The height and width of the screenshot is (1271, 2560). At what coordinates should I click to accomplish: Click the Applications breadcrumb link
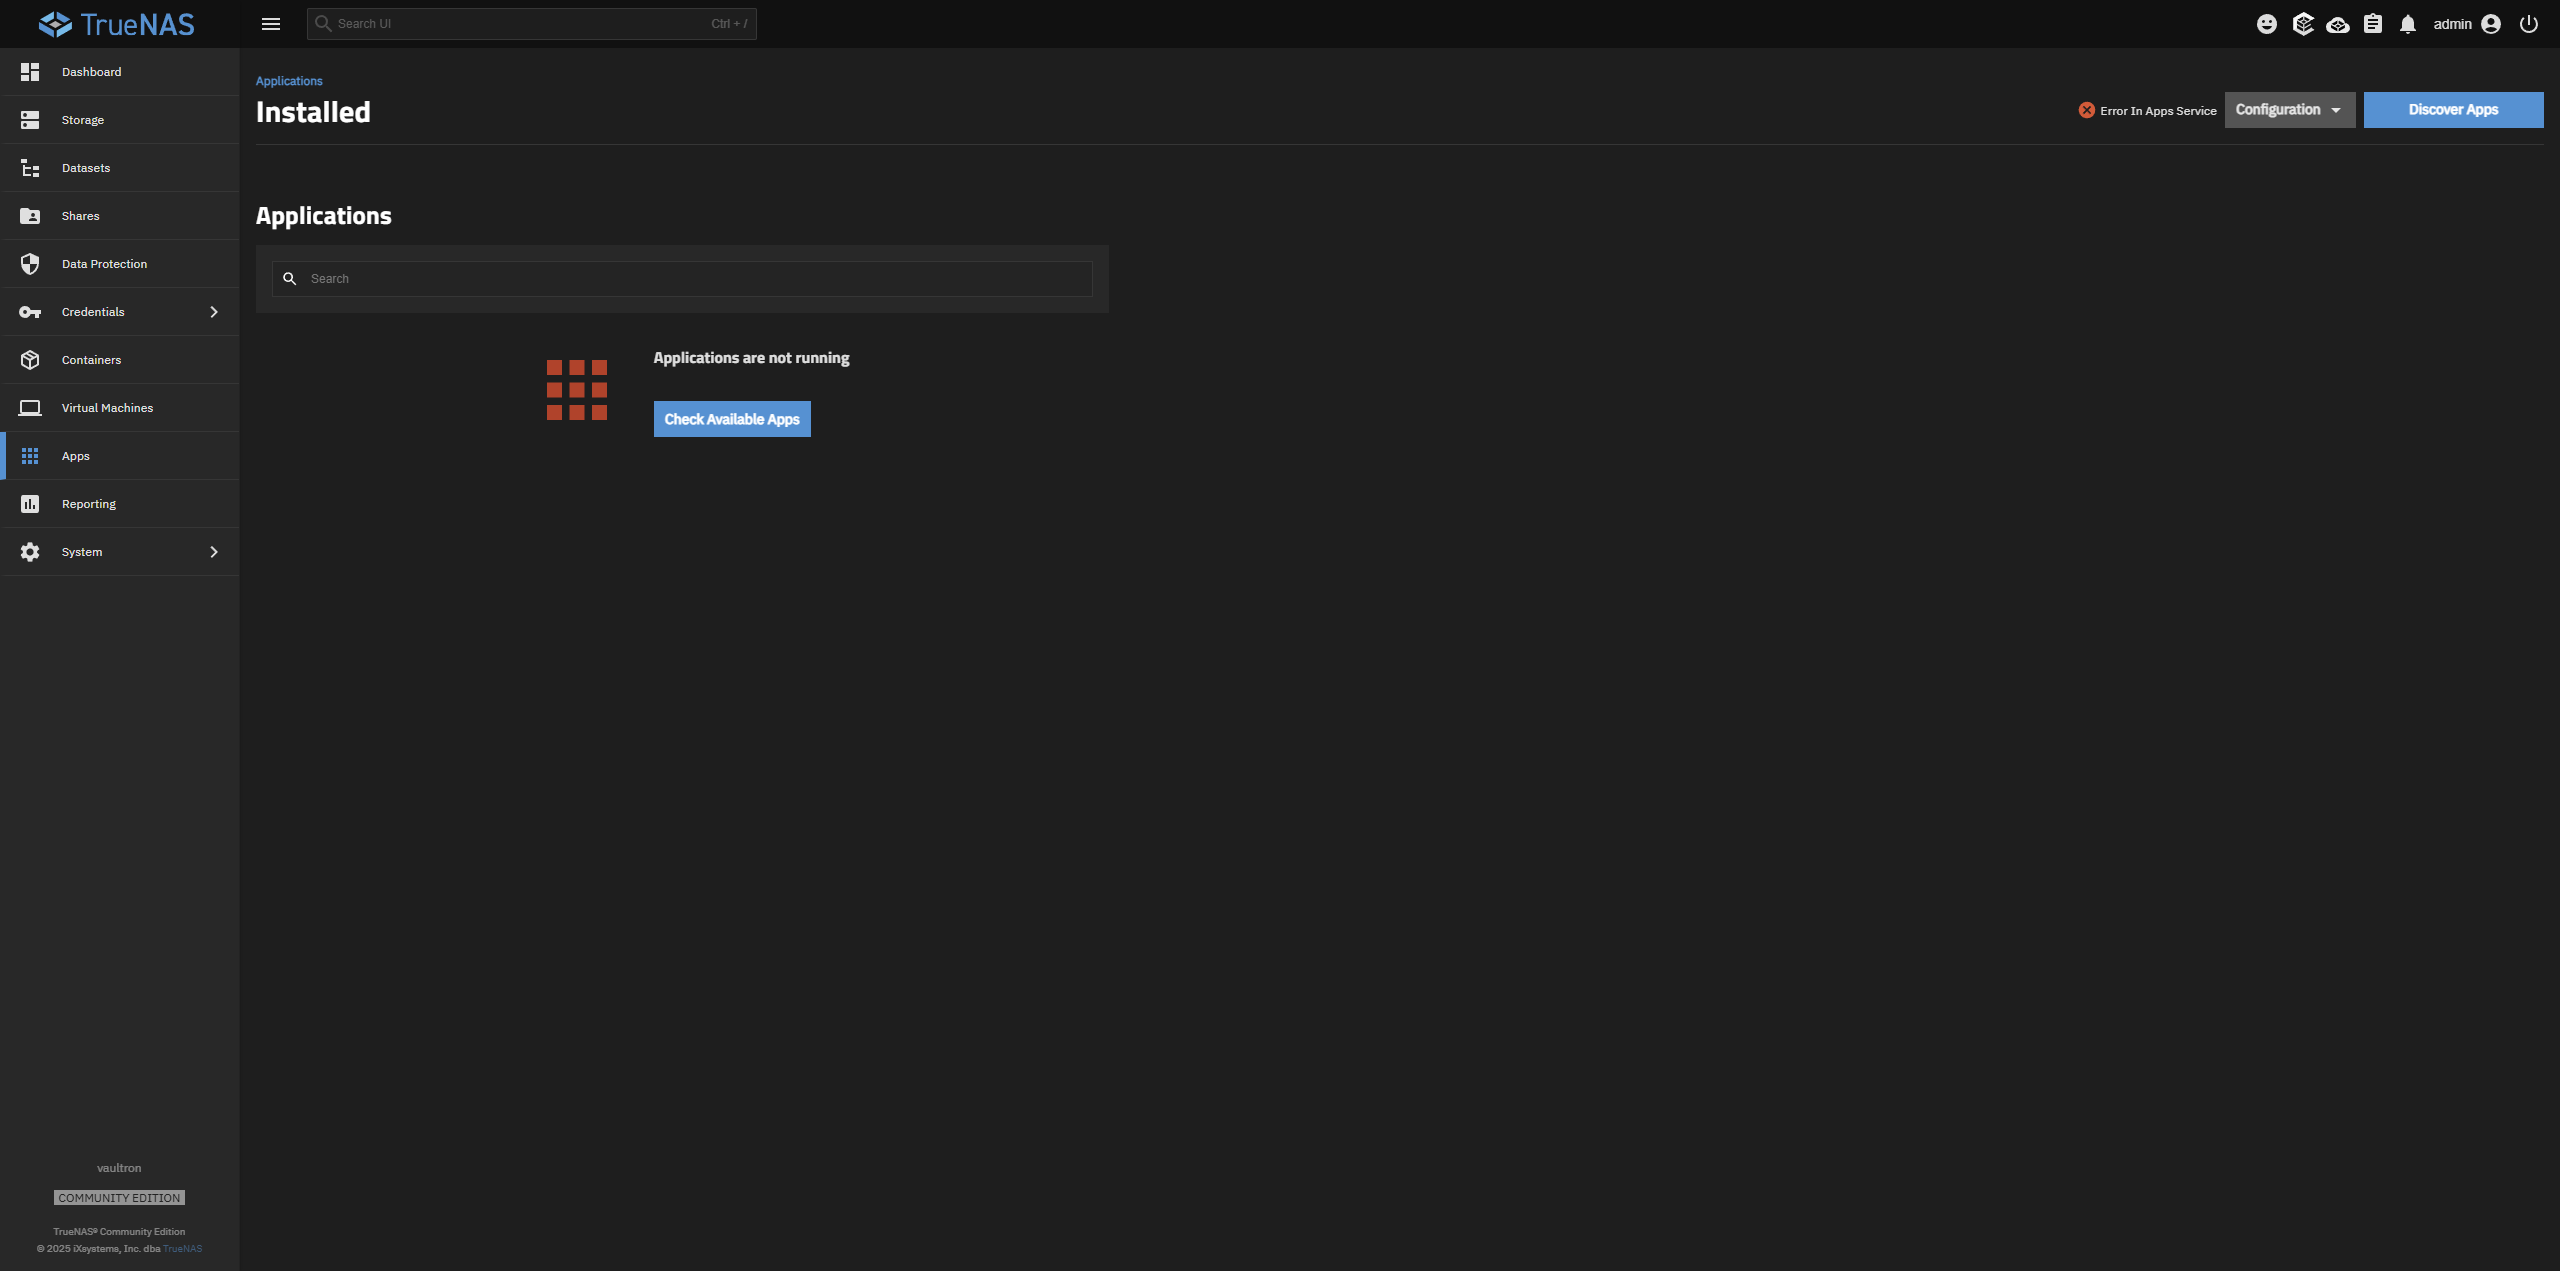[x=289, y=81]
